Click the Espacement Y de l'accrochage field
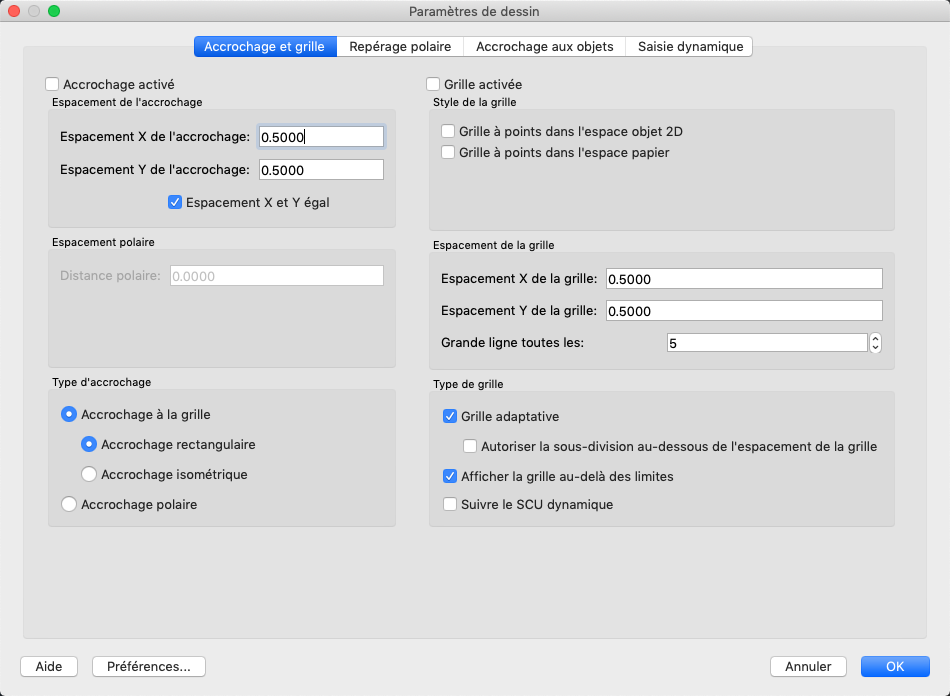The height and width of the screenshot is (696, 950). click(x=321, y=170)
